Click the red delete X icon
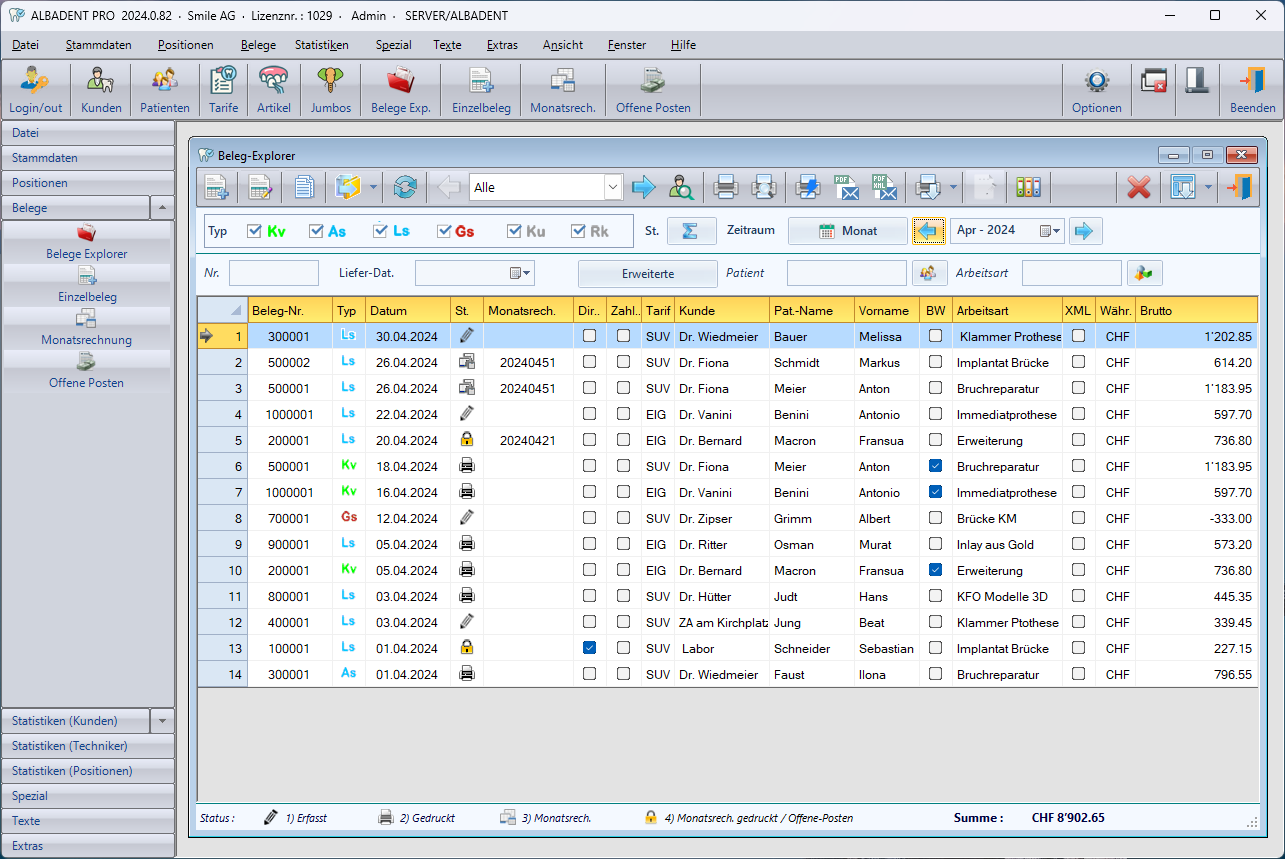The width and height of the screenshot is (1285, 859). pyautogui.click(x=1138, y=187)
